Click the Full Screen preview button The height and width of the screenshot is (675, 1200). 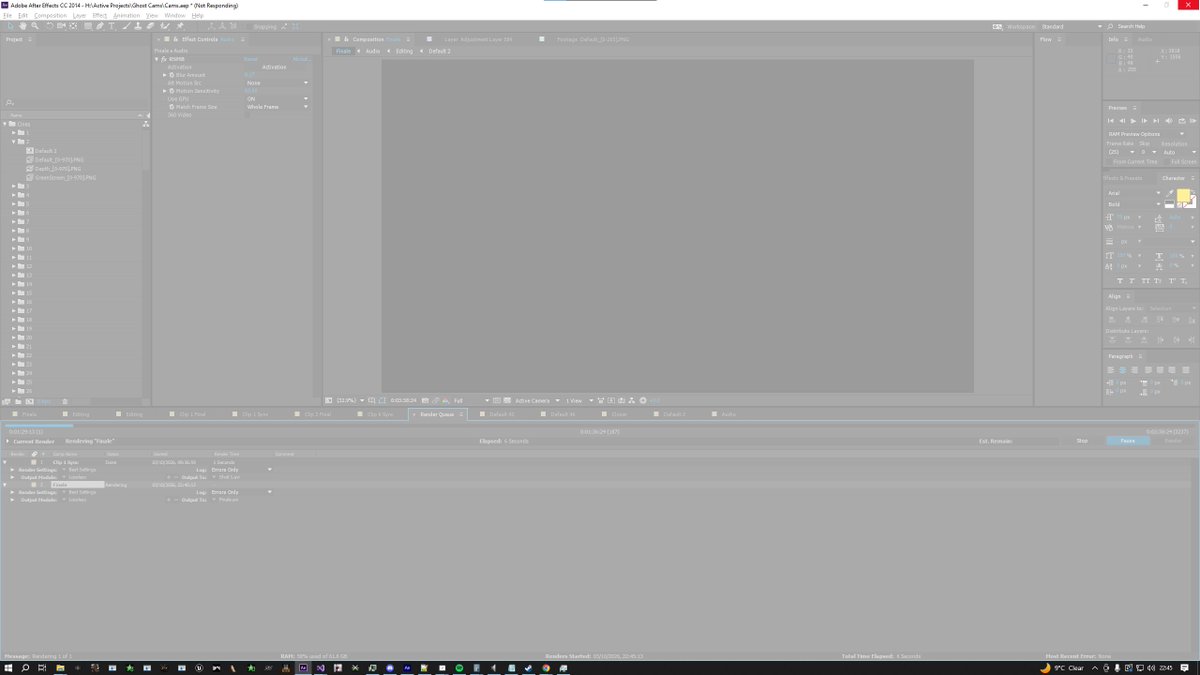[1183, 162]
